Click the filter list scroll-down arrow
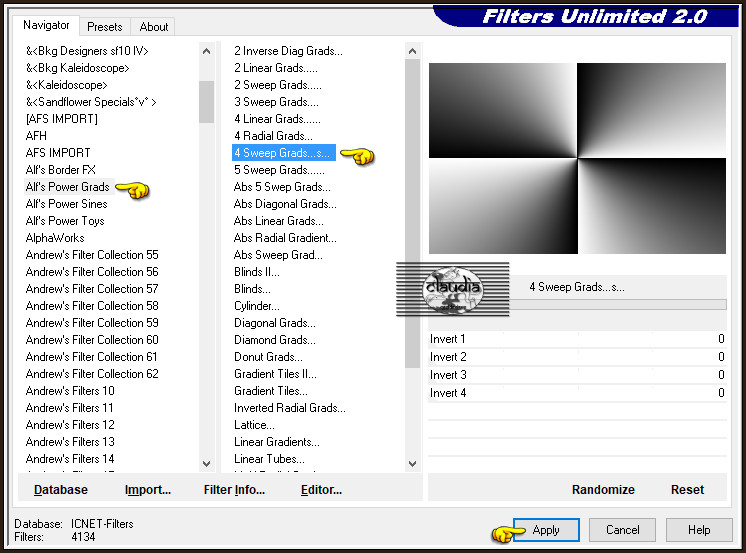Viewport: 746px width, 553px height. tap(412, 463)
